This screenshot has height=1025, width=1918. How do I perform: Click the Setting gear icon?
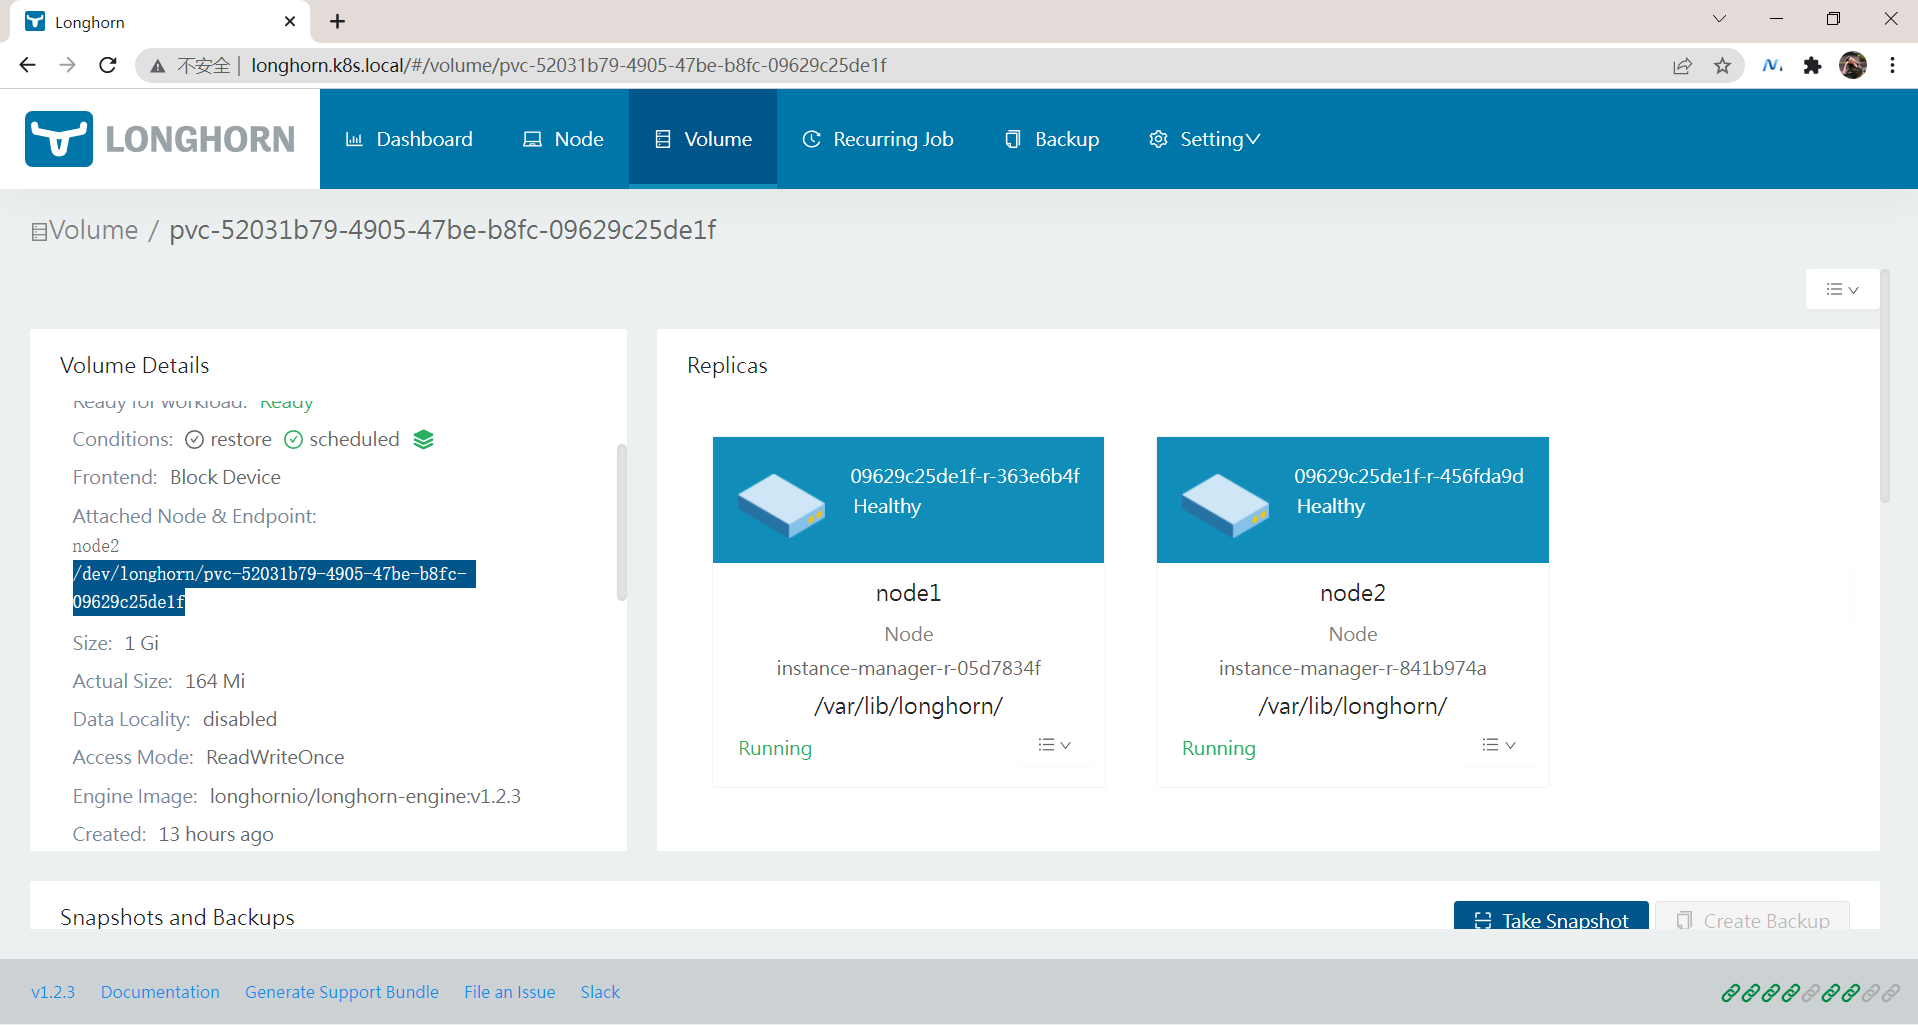tap(1158, 139)
